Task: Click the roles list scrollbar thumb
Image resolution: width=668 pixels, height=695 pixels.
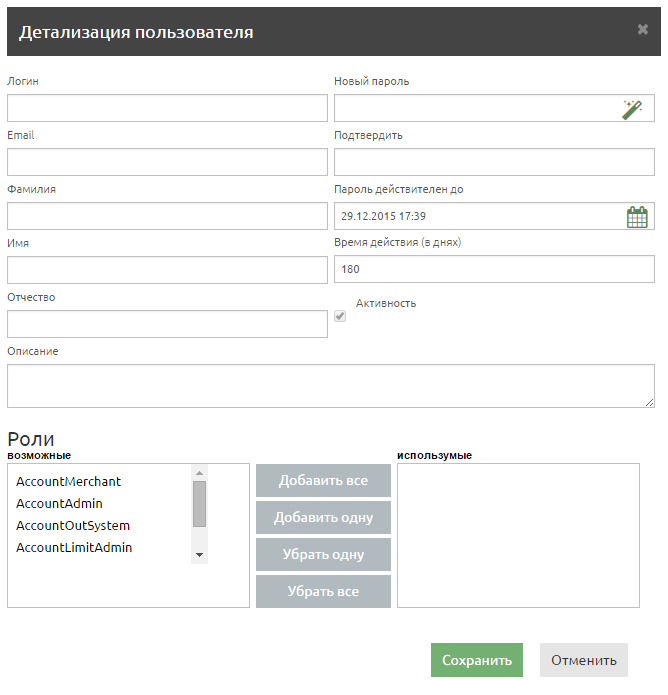Action: click(x=199, y=503)
